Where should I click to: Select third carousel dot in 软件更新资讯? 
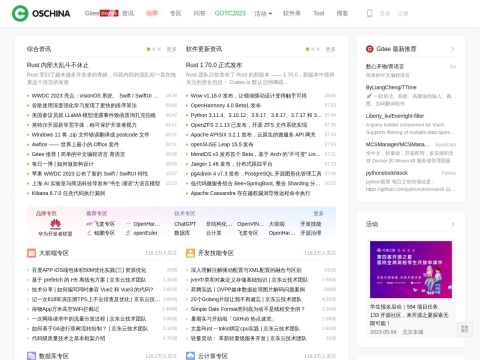(x=318, y=49)
